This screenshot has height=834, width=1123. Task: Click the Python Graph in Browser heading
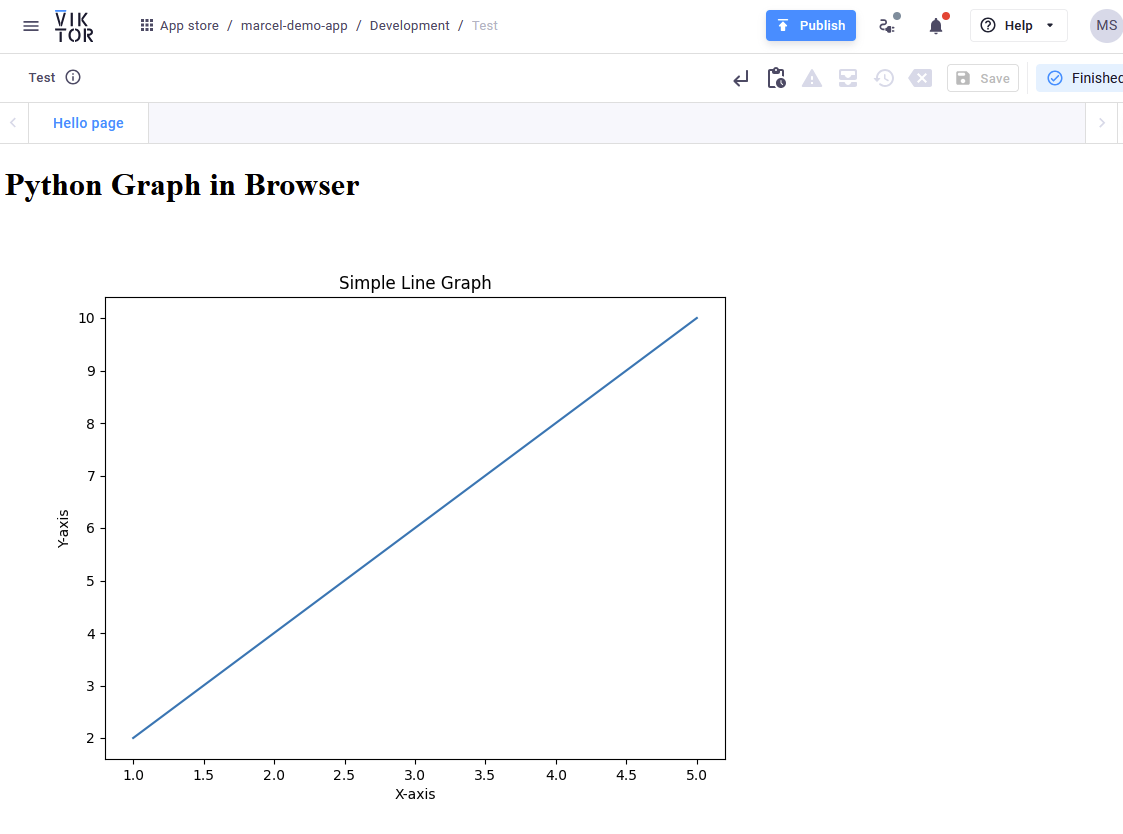point(182,185)
